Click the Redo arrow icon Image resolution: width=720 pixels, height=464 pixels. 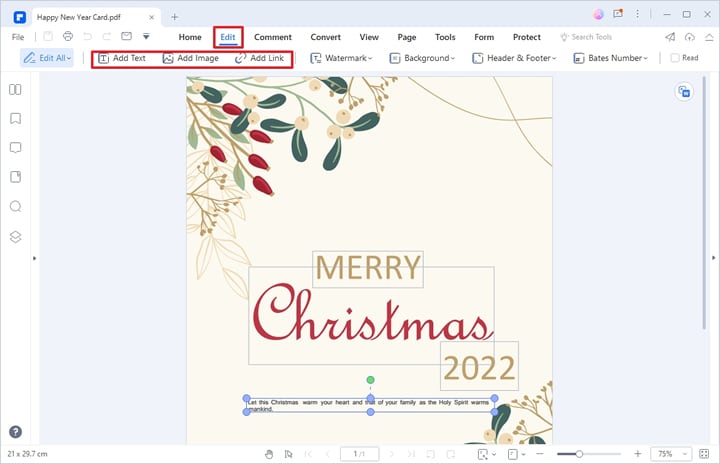[107, 36]
